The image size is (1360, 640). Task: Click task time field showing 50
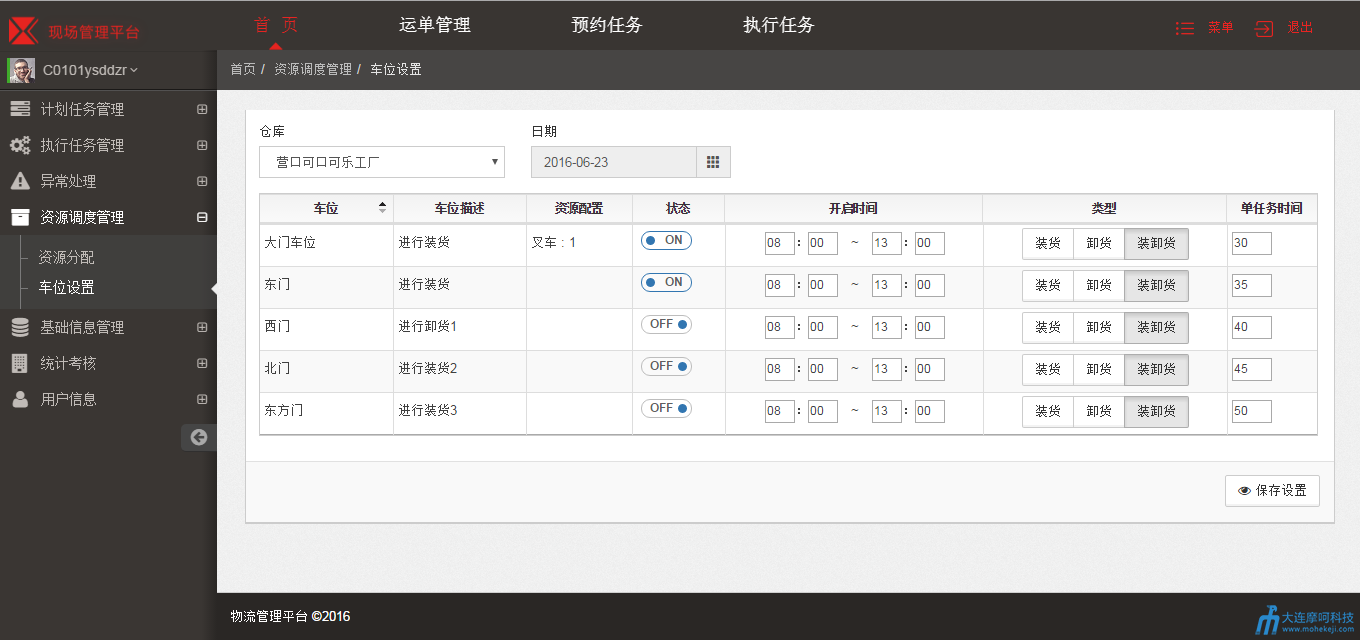[1252, 411]
